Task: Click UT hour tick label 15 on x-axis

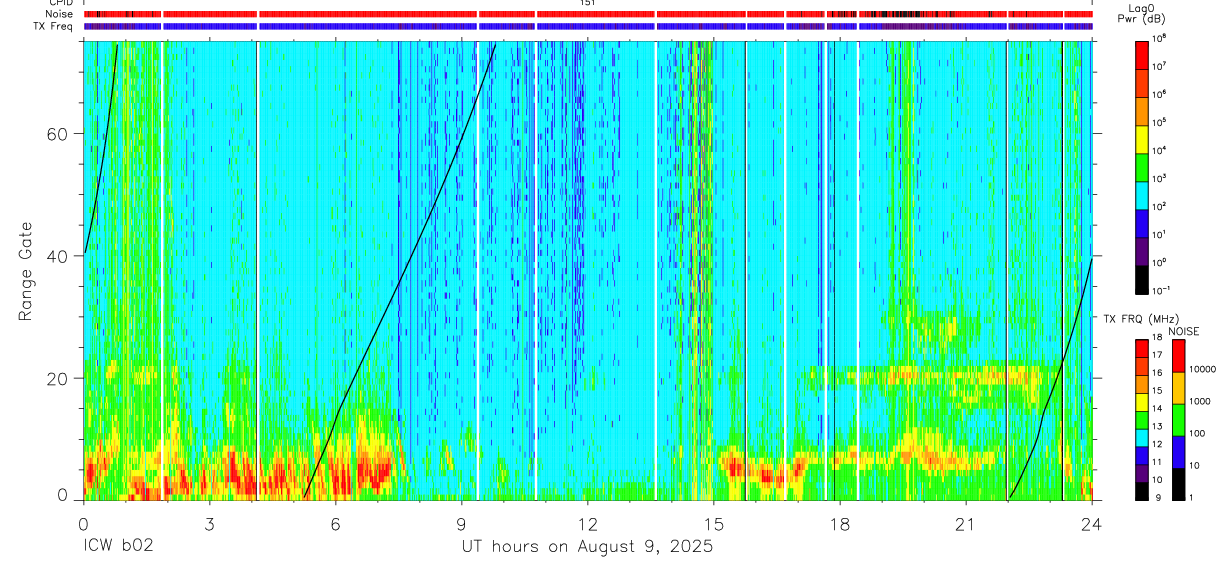Action: [x=713, y=524]
